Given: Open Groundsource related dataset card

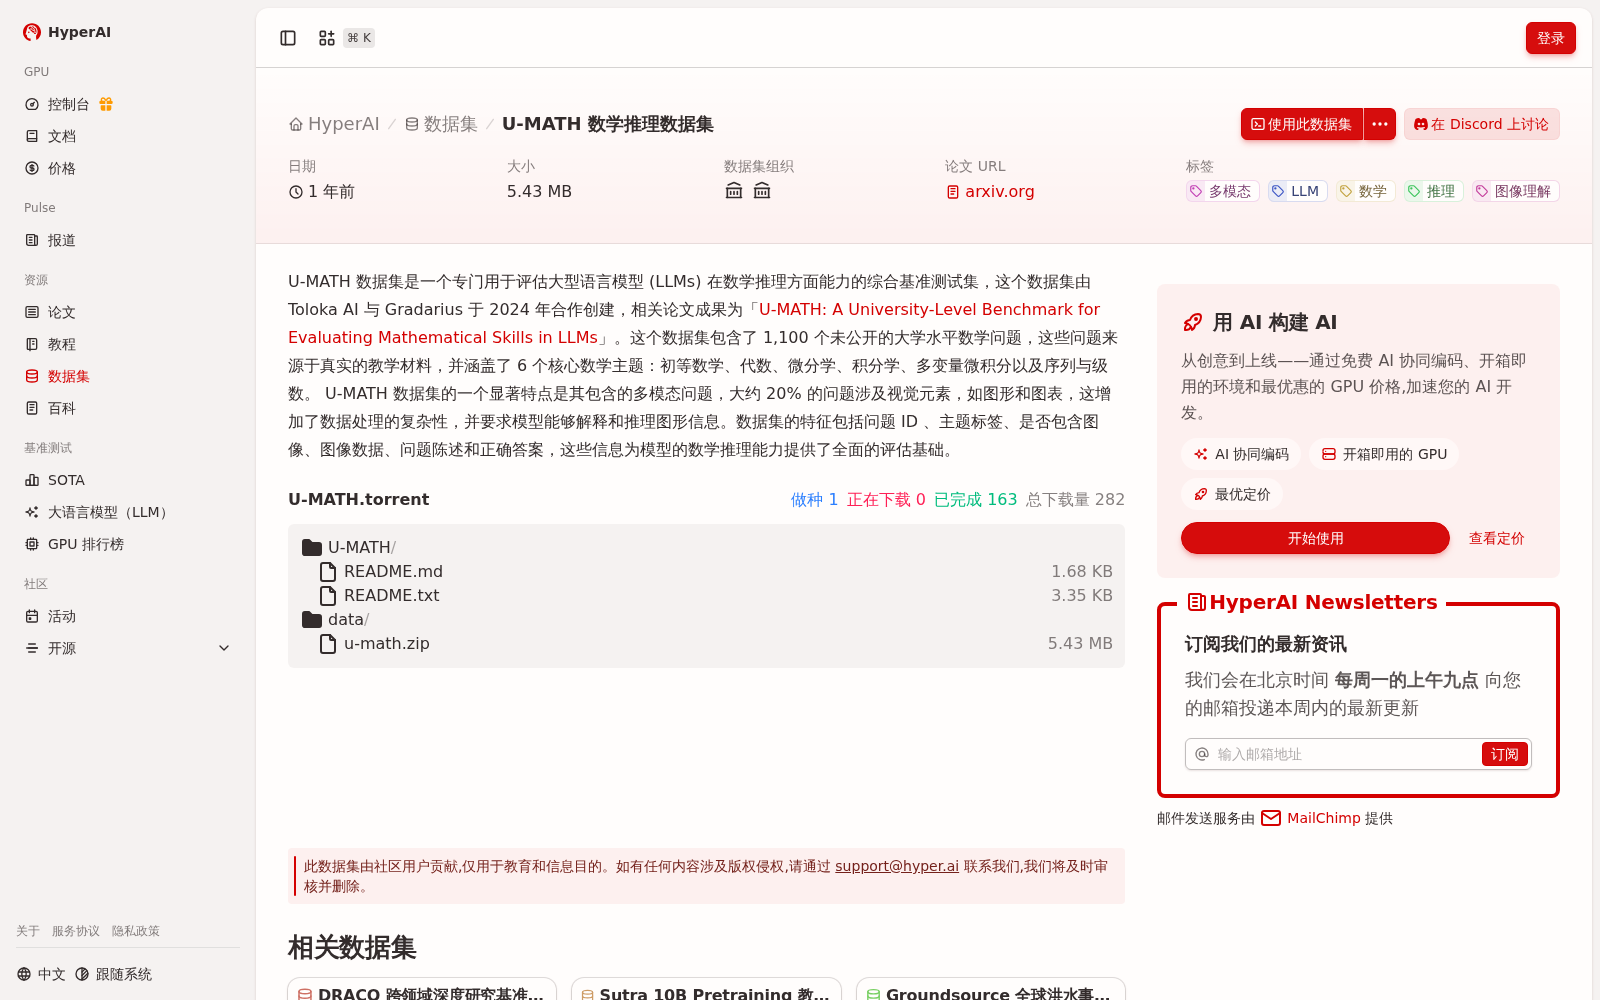Looking at the screenshot, I should click(x=991, y=990).
